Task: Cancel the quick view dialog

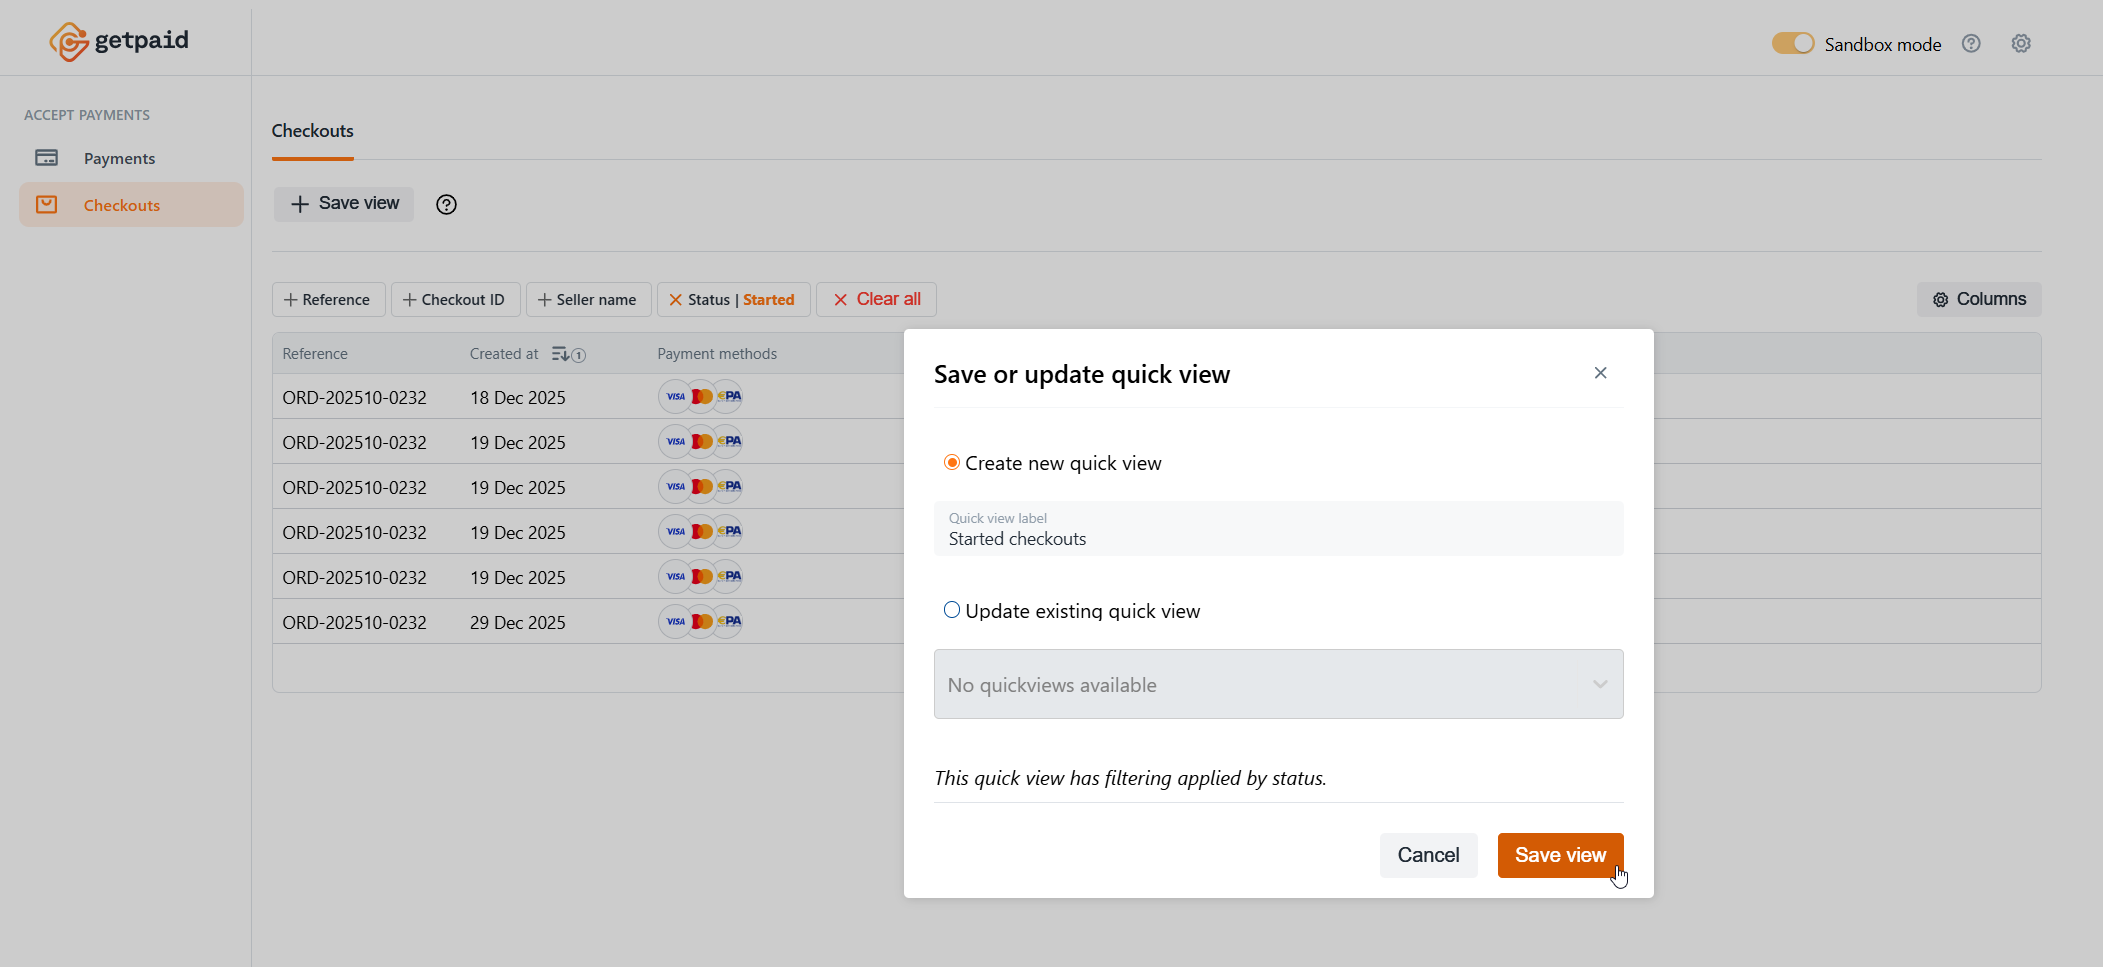Action: (1427, 855)
